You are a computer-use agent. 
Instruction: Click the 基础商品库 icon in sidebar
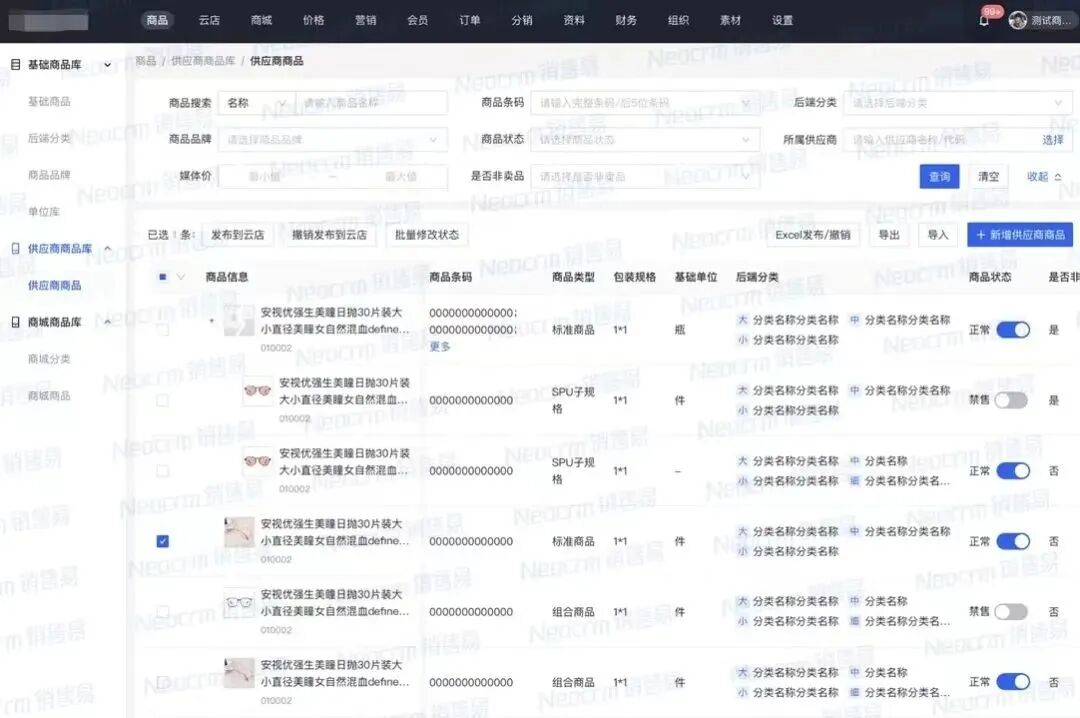click(x=14, y=65)
